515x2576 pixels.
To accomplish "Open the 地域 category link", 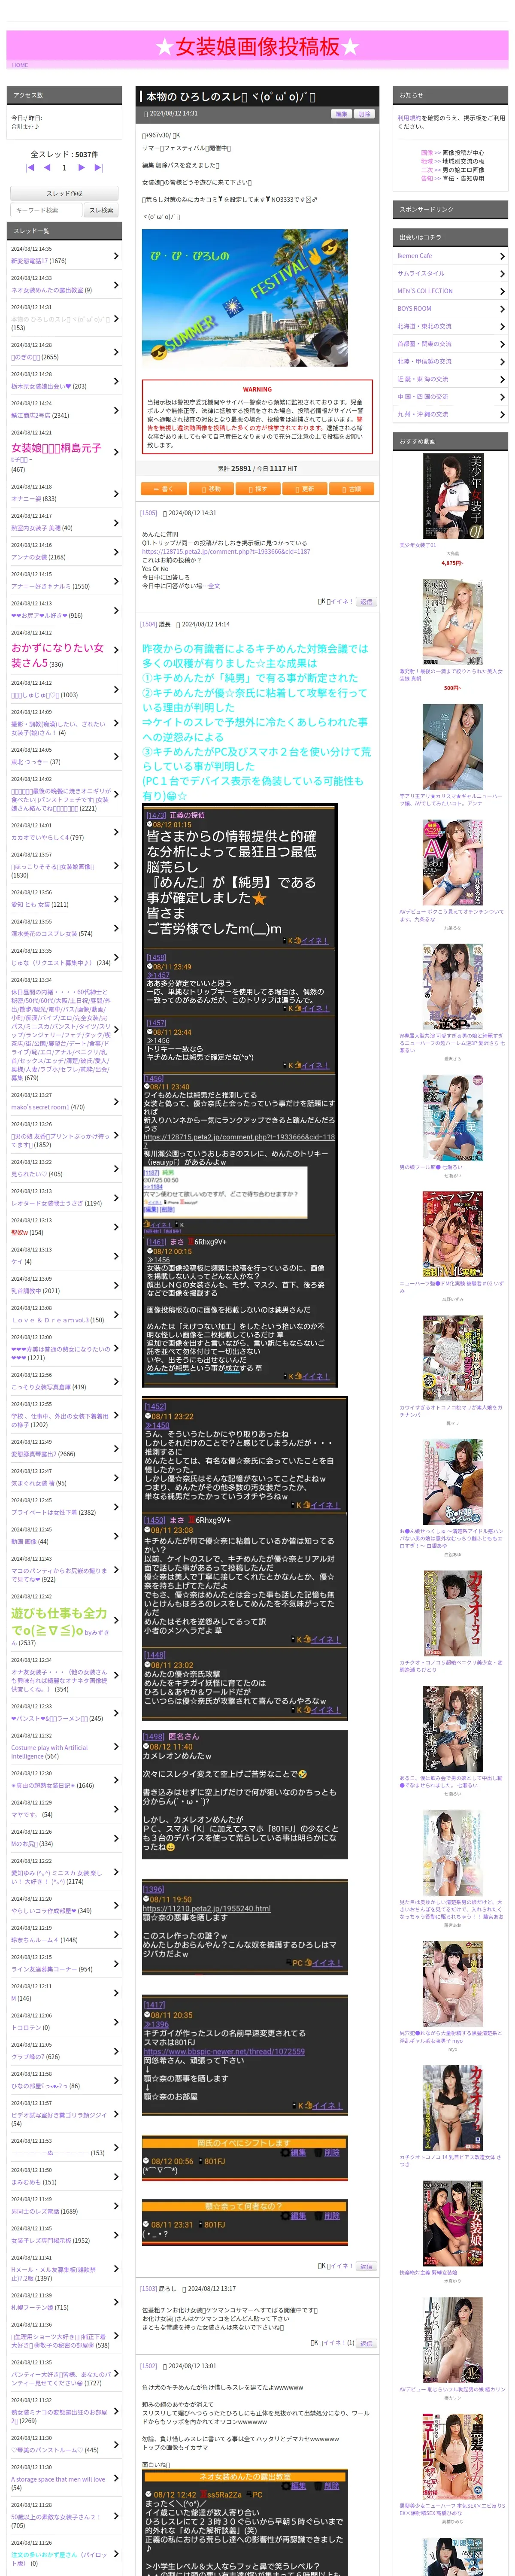I will click(427, 161).
